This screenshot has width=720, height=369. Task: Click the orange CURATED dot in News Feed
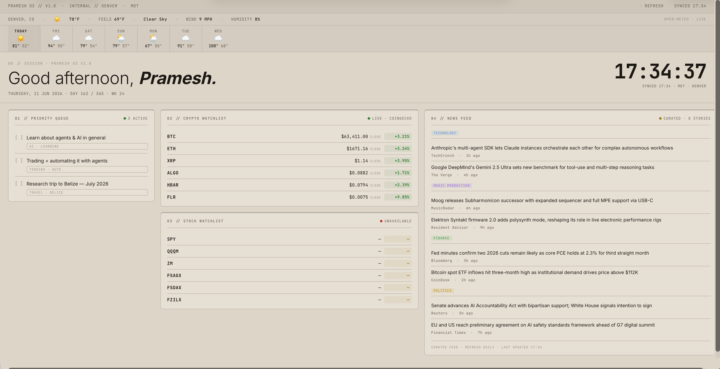pos(660,118)
